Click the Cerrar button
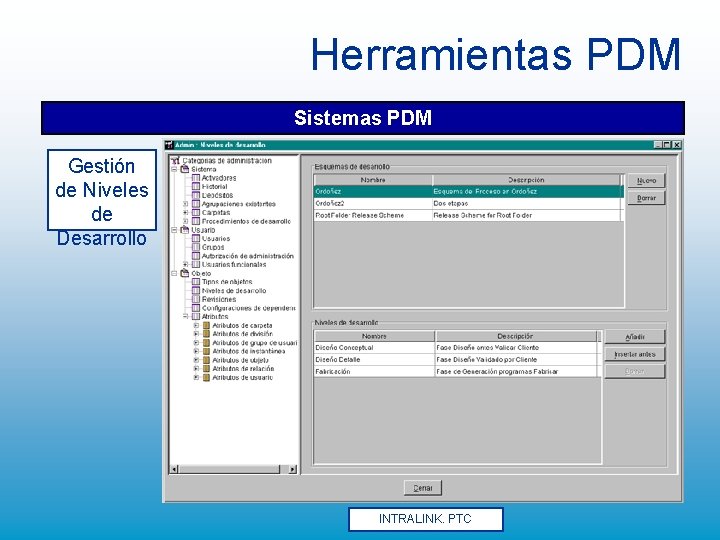The image size is (720, 540). coord(423,488)
